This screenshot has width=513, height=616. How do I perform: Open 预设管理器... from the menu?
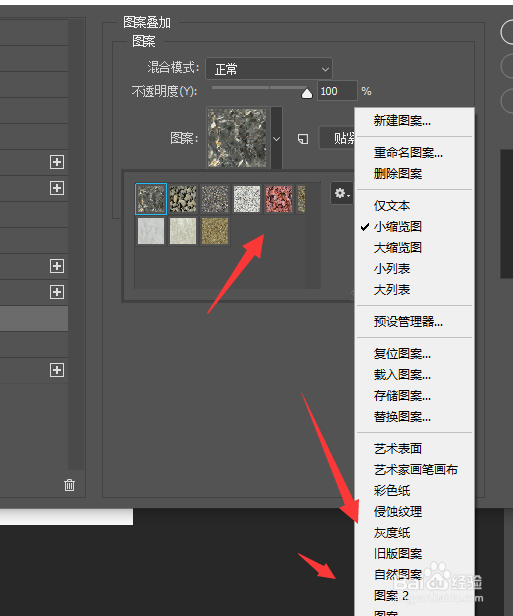[x=408, y=322]
